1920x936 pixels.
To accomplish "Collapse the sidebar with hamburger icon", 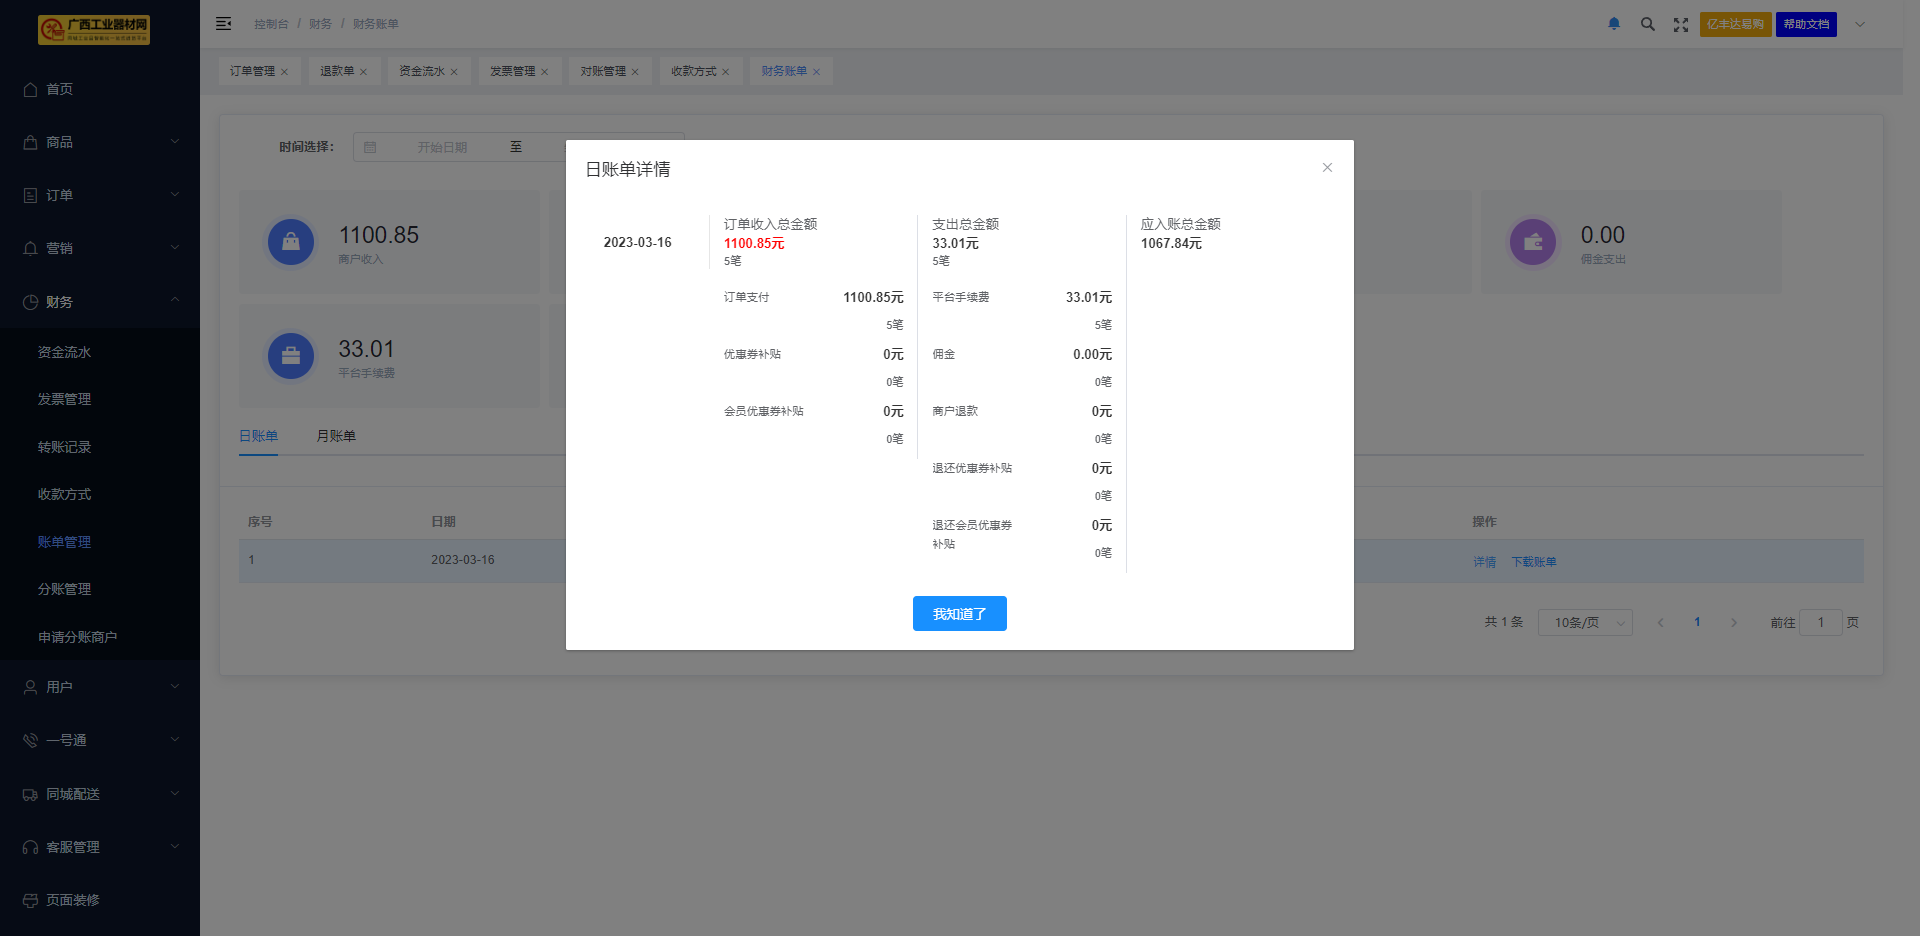I will coord(223,24).
